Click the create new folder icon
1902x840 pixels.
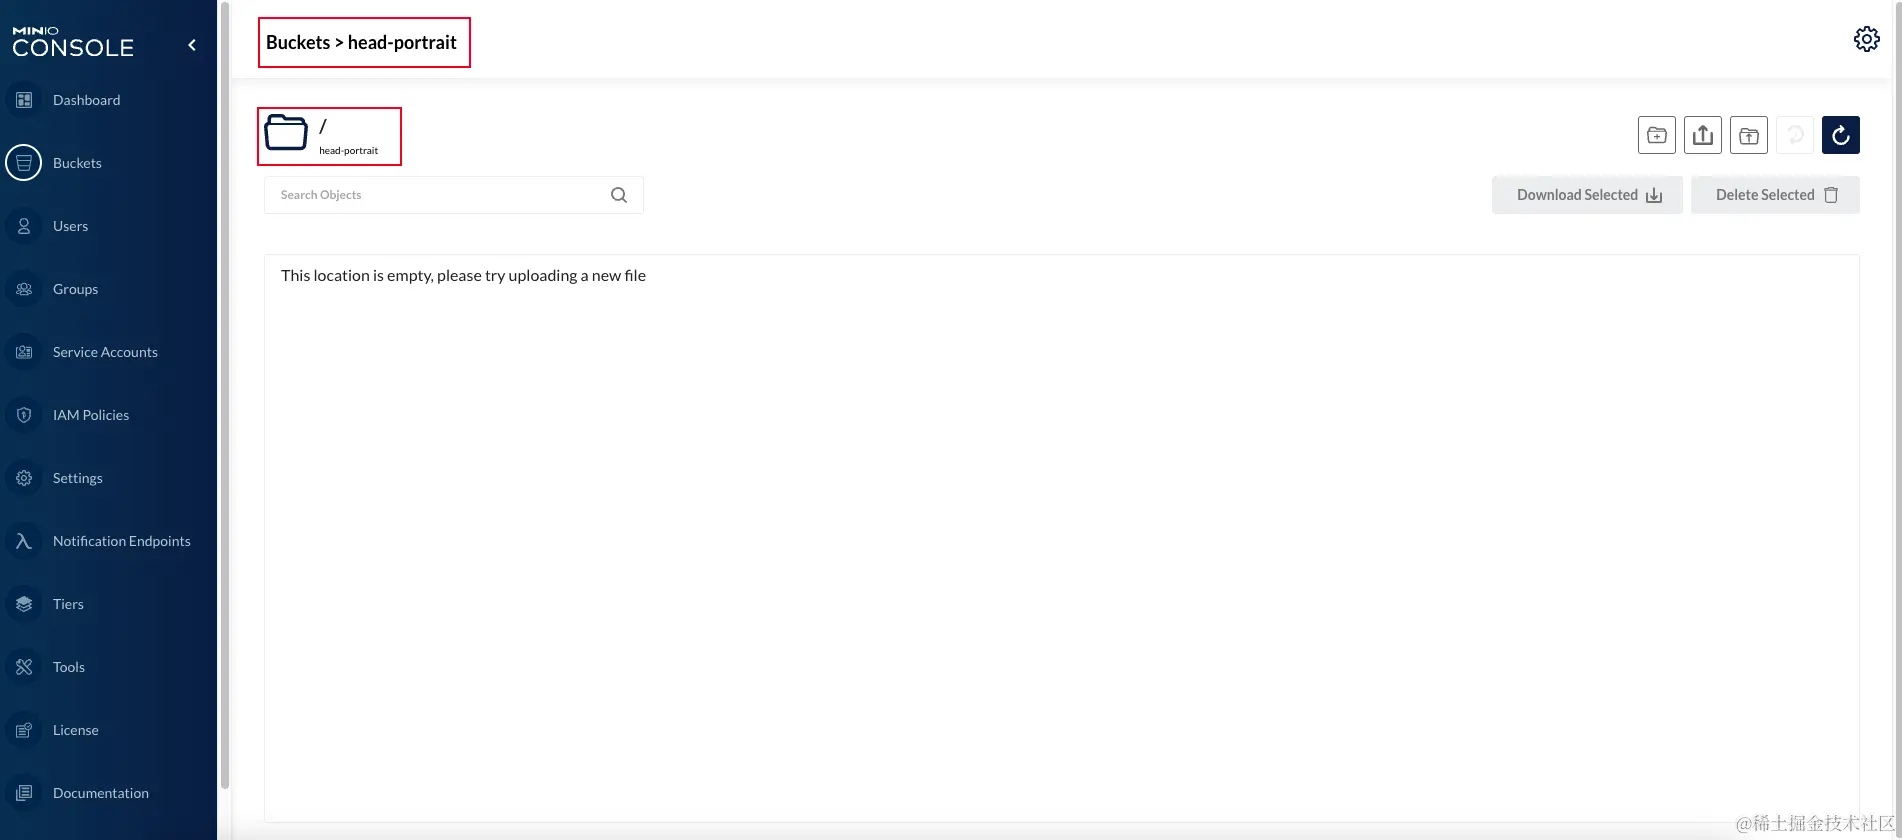(1657, 135)
